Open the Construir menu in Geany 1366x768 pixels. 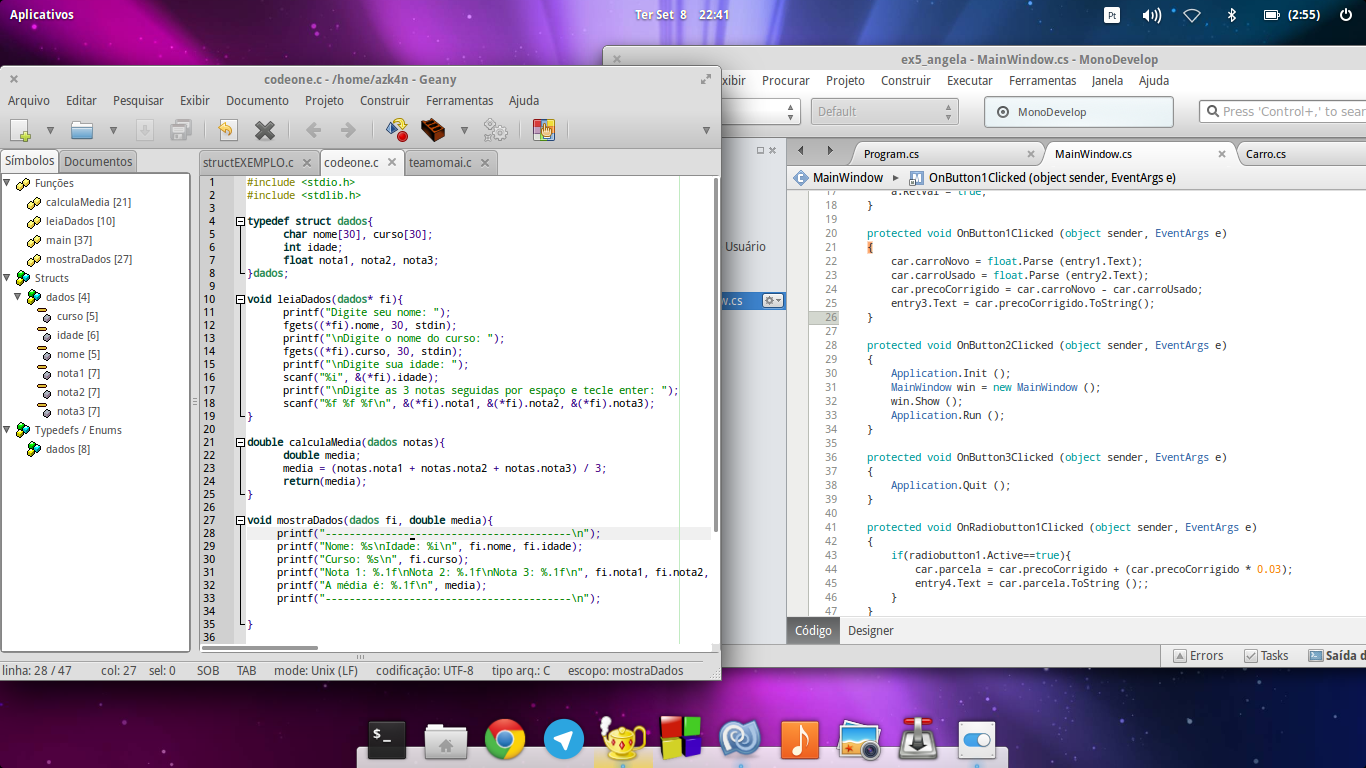point(385,100)
